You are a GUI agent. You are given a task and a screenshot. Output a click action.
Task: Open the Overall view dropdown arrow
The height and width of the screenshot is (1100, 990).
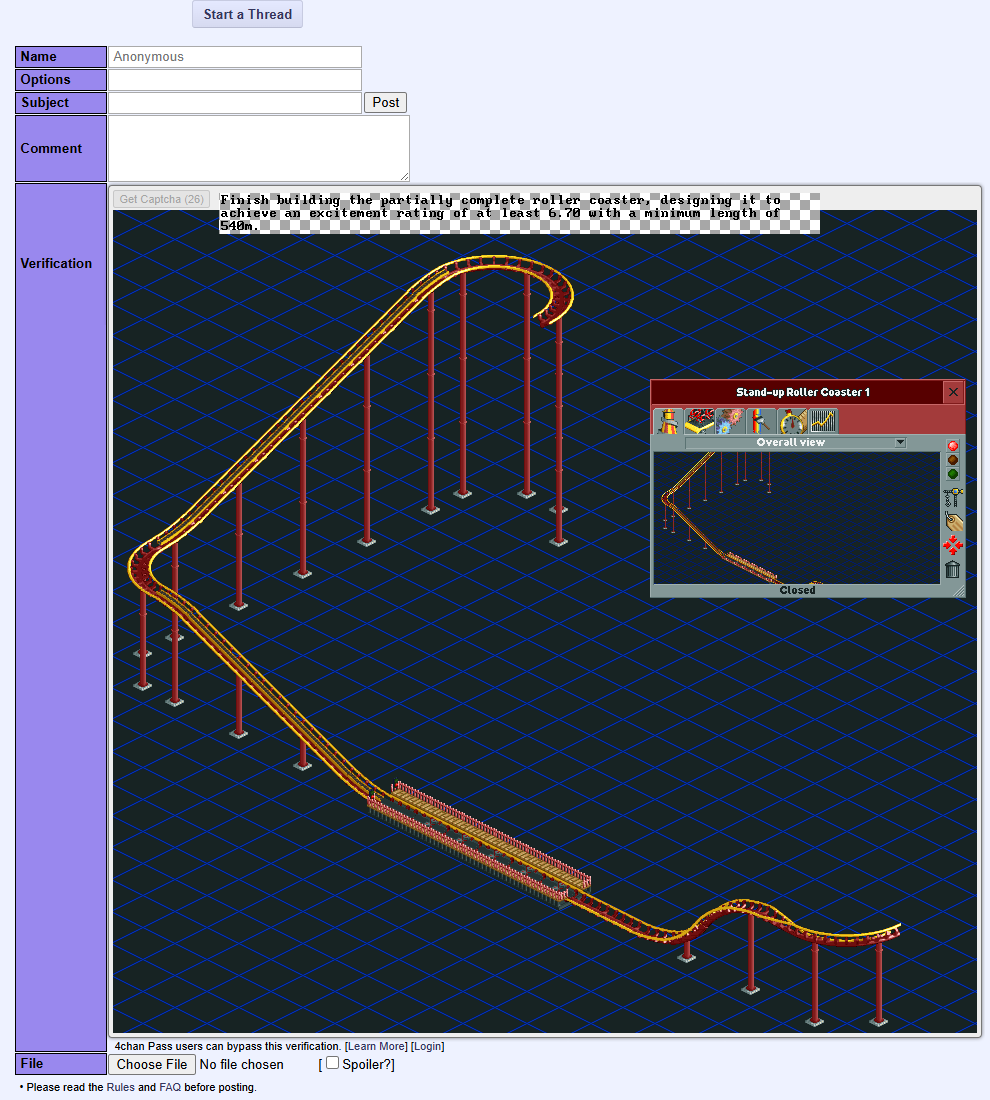pyautogui.click(x=900, y=443)
